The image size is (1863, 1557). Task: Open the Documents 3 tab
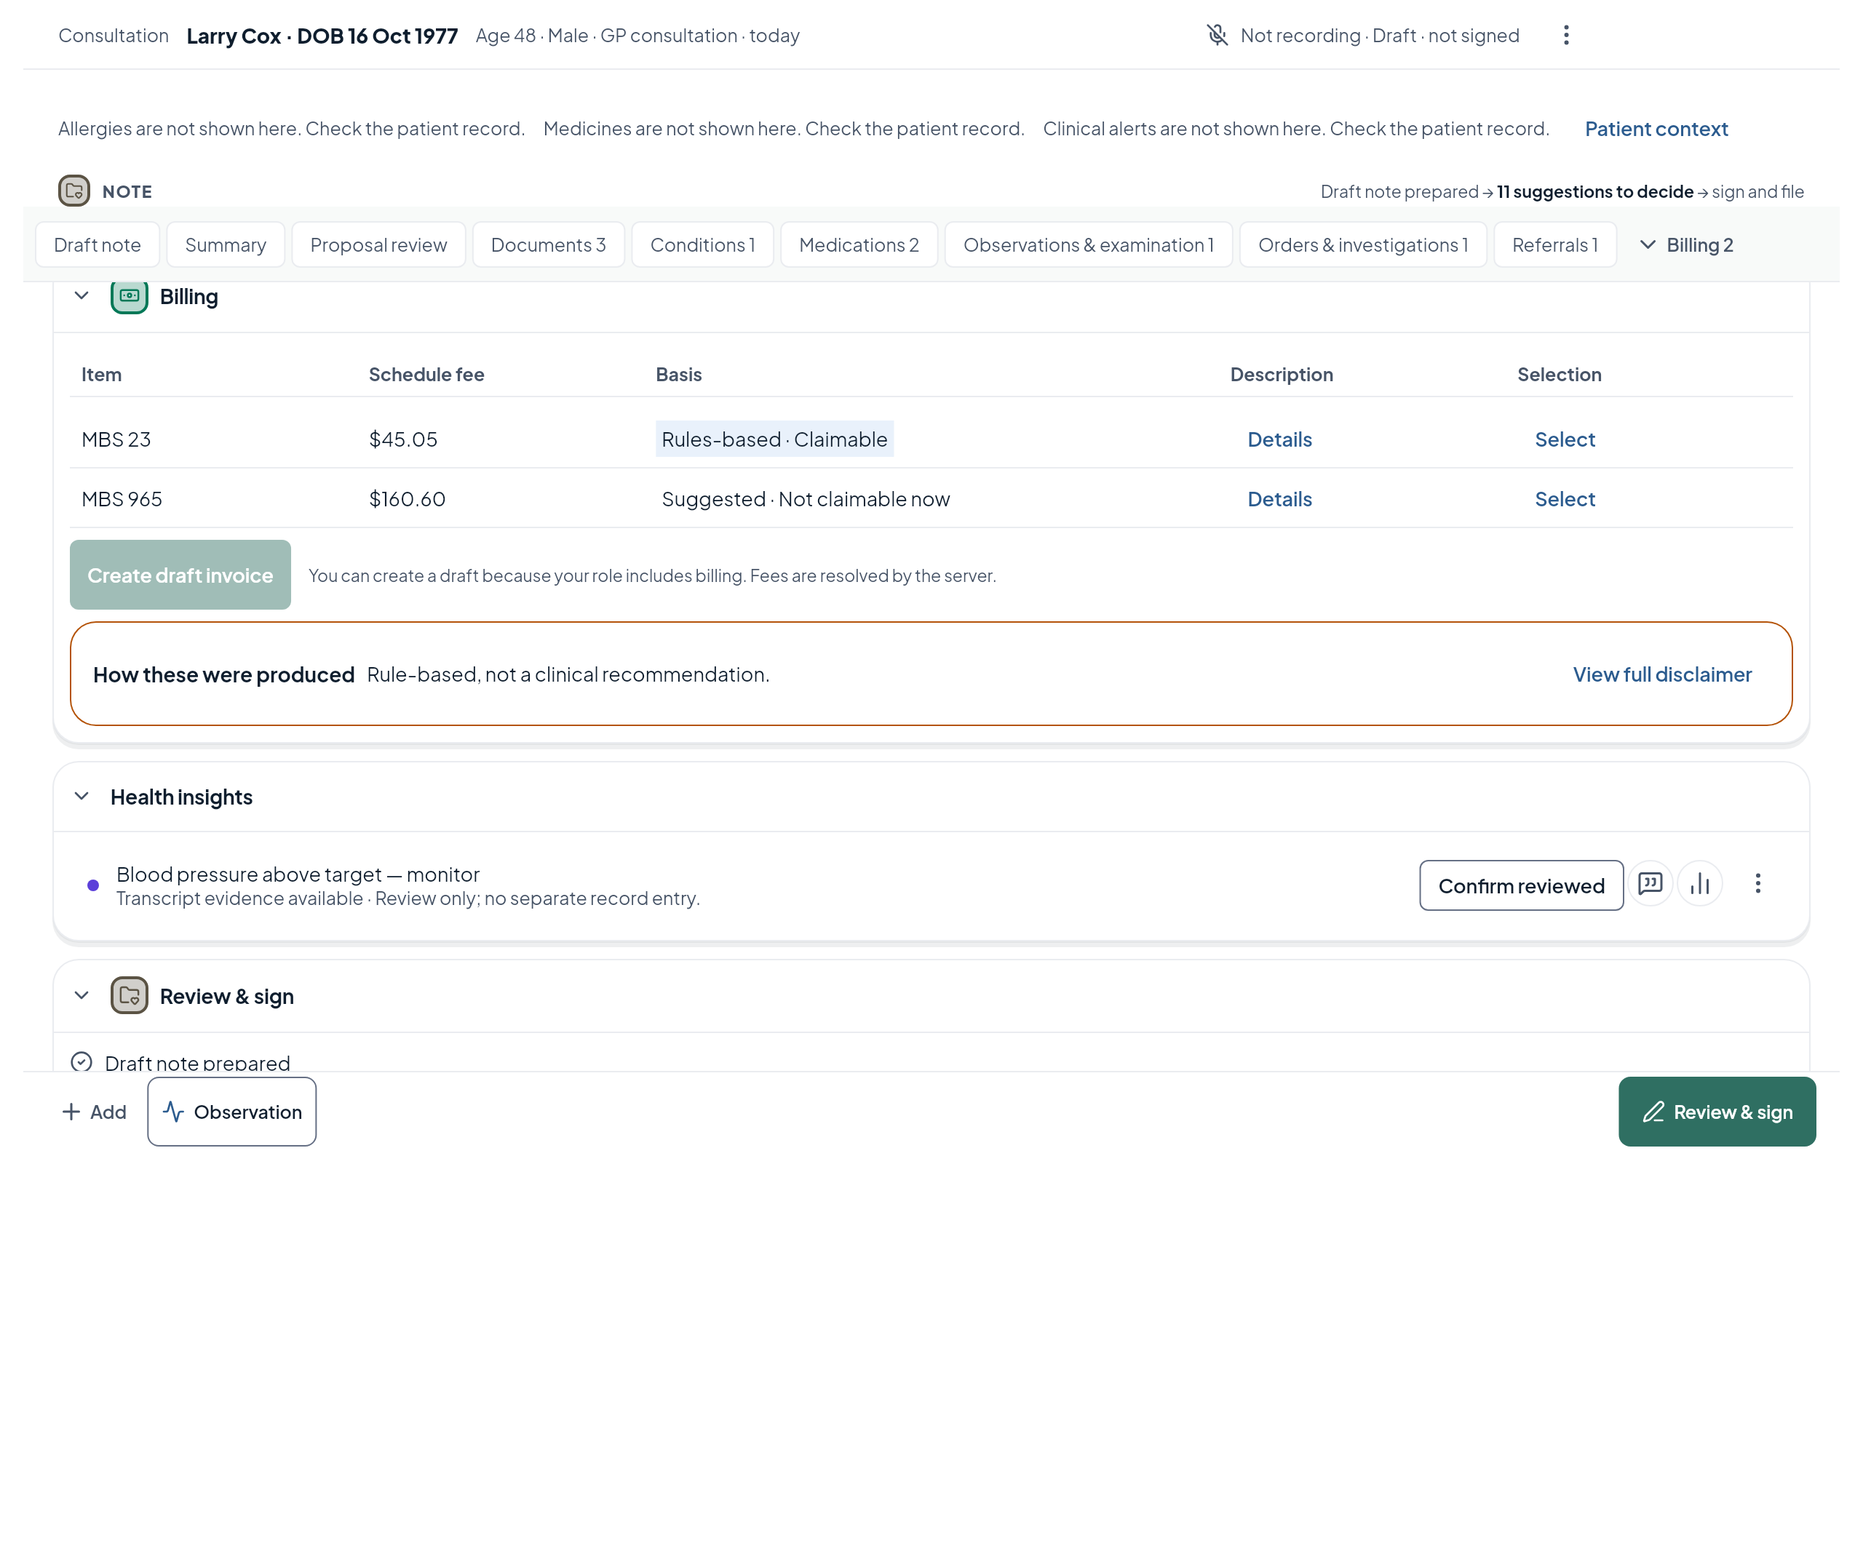(x=549, y=245)
